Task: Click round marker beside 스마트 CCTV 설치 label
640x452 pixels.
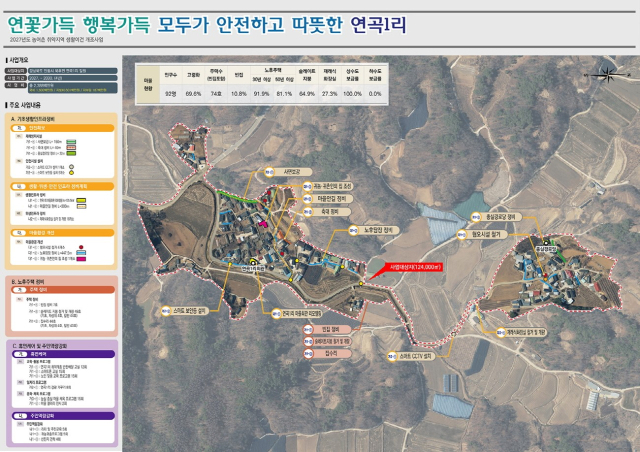Action: (392, 356)
